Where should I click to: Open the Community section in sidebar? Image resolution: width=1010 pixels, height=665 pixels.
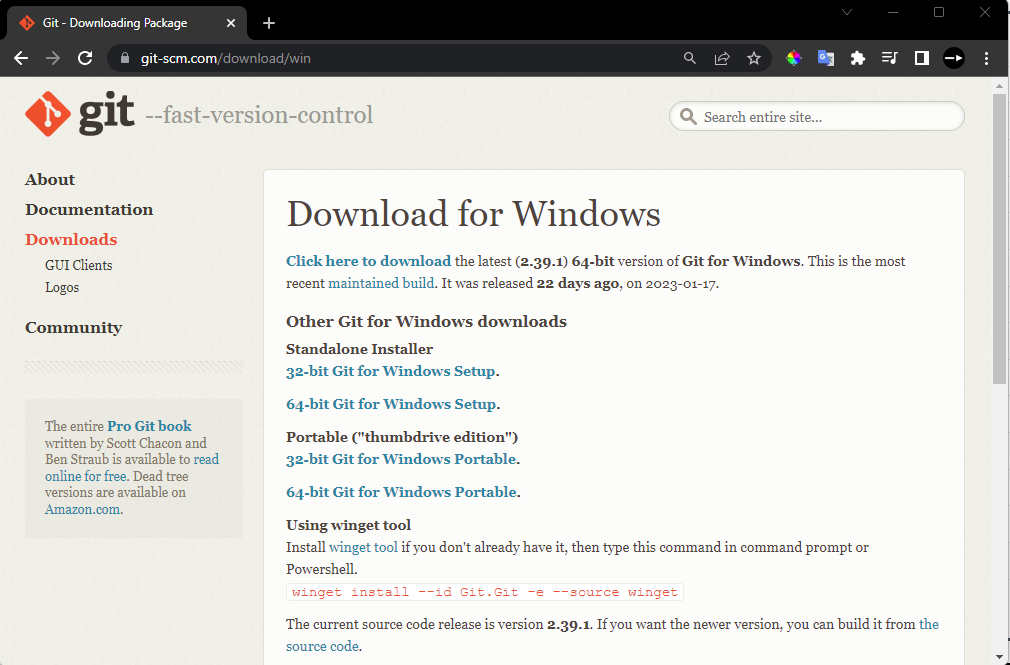coord(73,328)
